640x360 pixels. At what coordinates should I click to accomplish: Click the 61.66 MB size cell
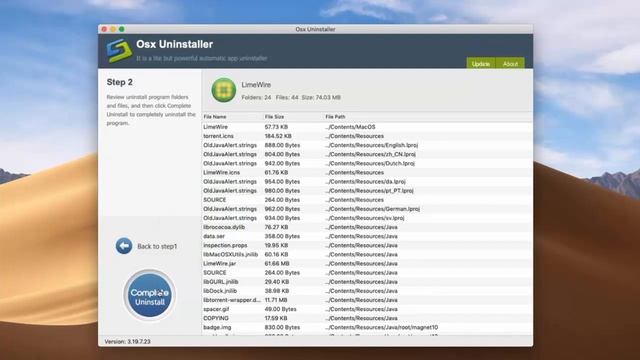click(277, 263)
